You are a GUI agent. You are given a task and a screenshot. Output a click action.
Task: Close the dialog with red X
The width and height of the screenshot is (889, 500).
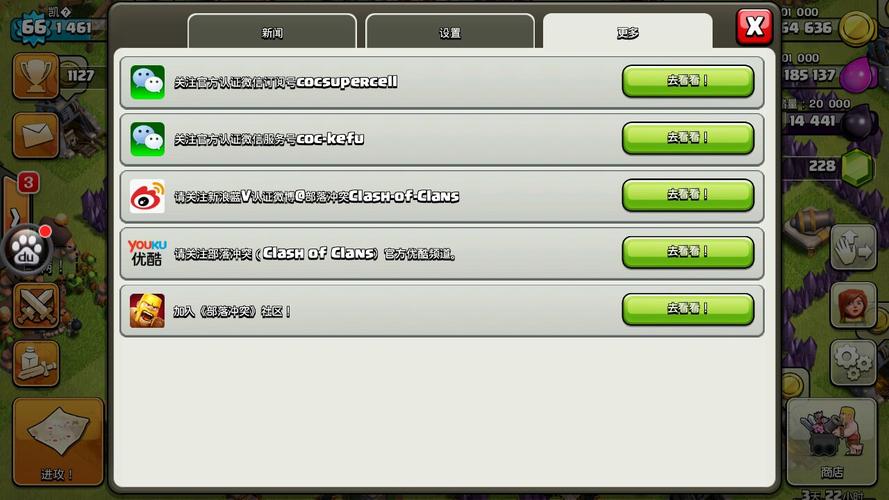point(754,27)
